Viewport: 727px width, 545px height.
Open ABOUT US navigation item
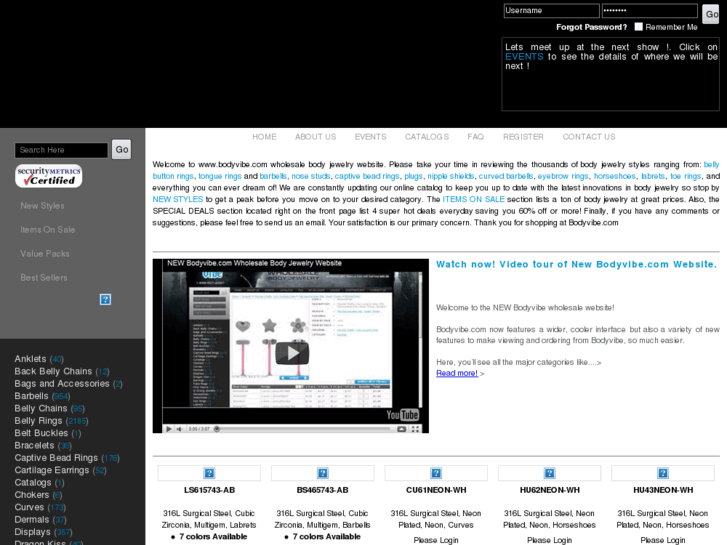315,137
